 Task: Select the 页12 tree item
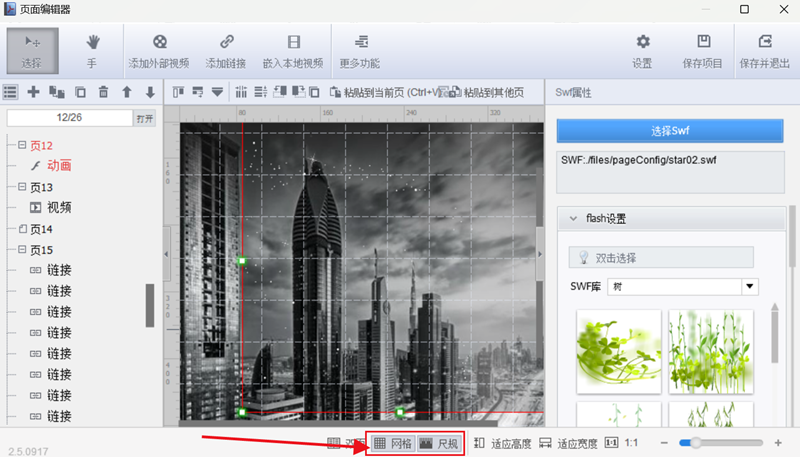click(41, 145)
